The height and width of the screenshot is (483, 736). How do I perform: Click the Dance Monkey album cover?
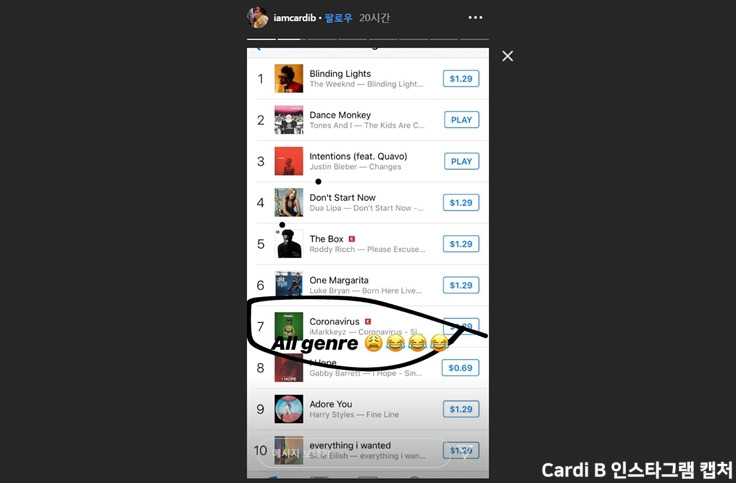click(289, 120)
